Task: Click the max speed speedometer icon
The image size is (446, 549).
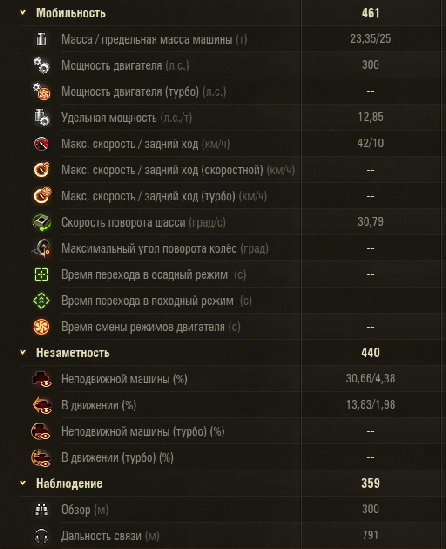Action: 41,144
